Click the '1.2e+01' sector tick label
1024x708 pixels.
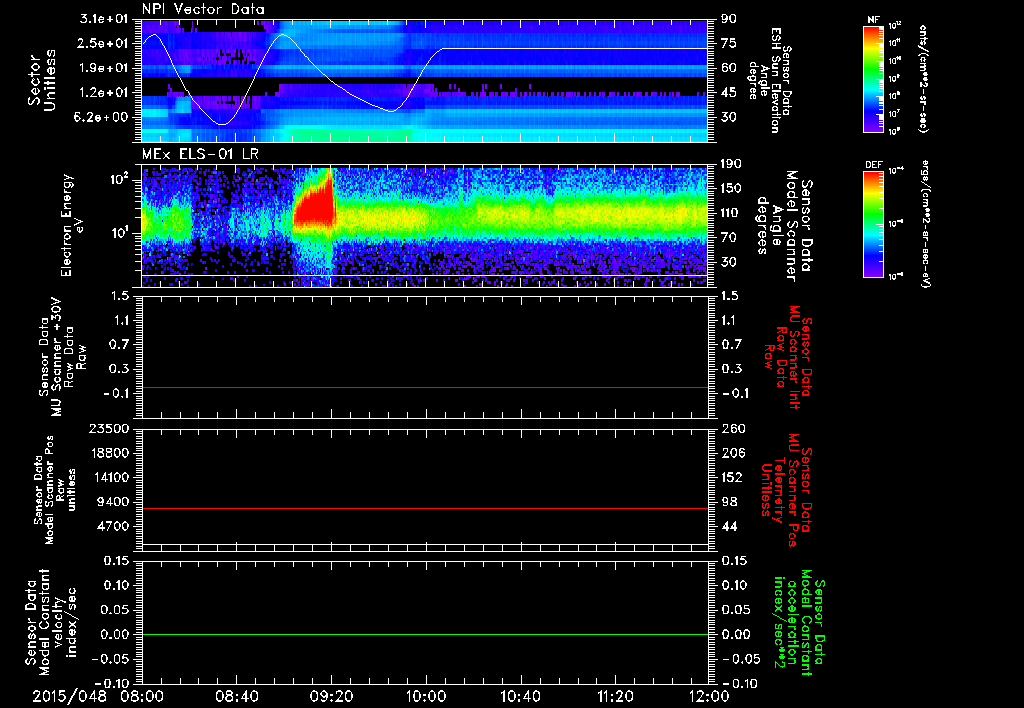coord(104,93)
